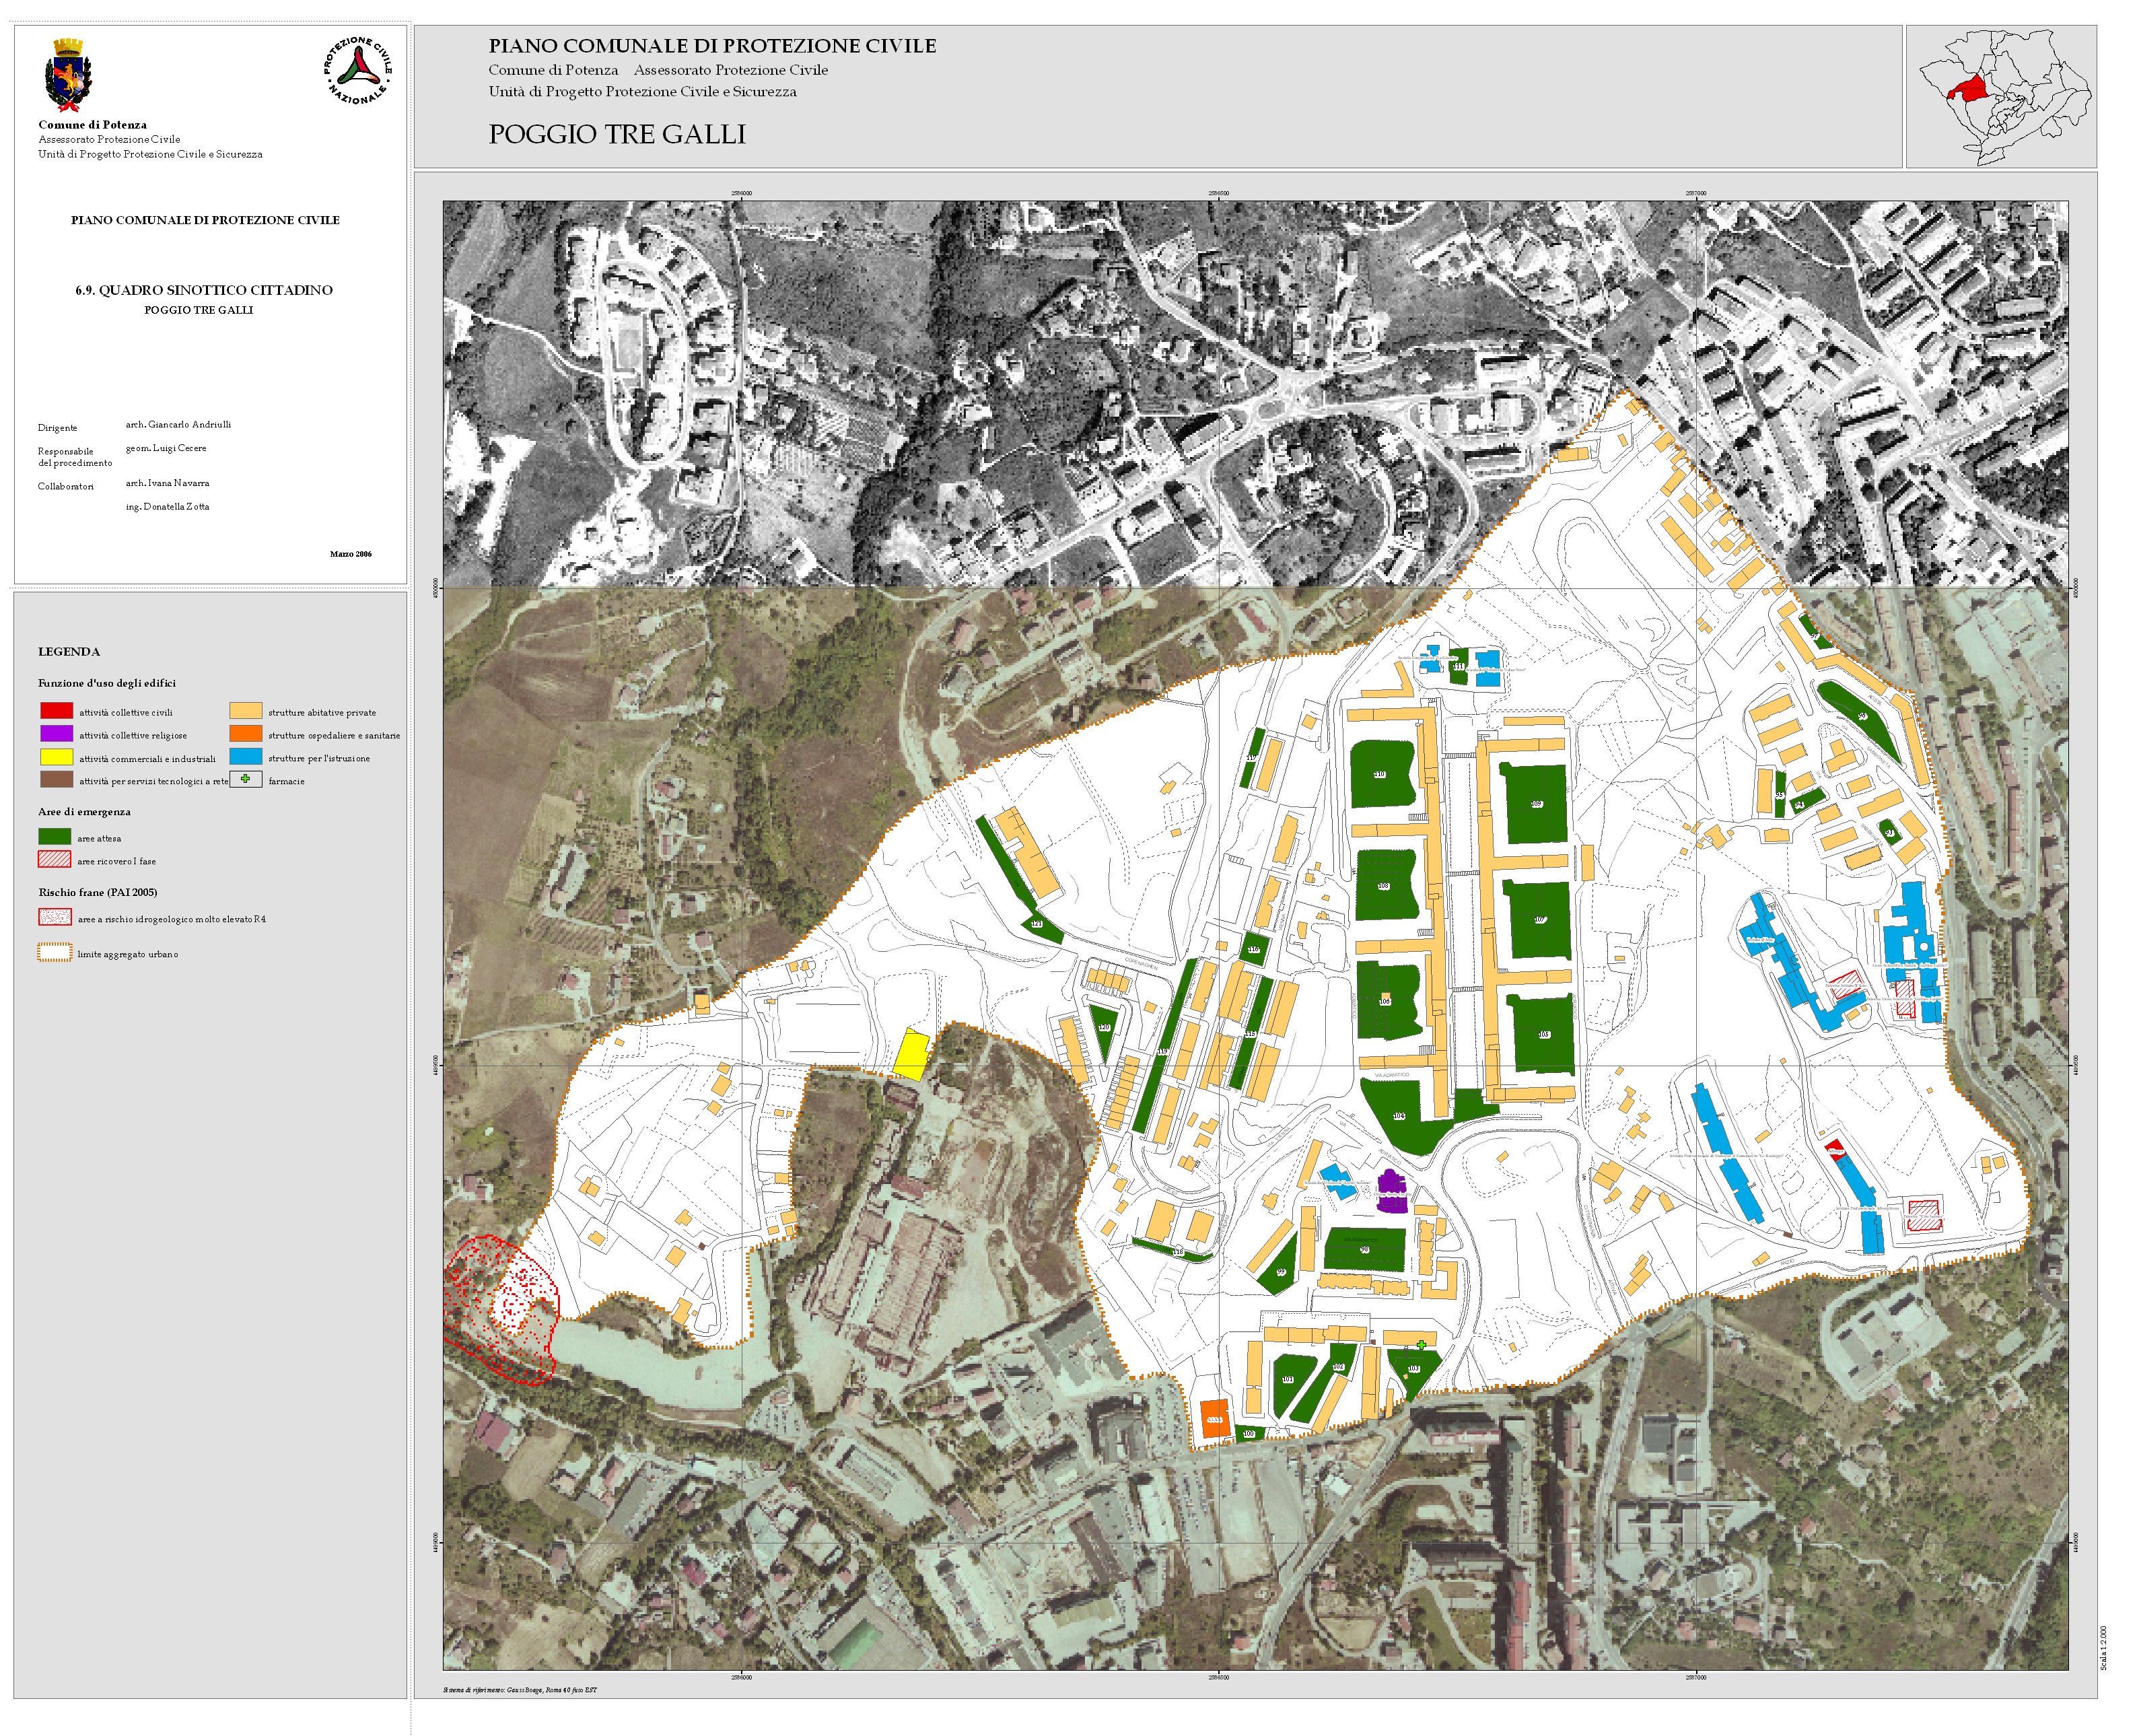Click the Comune di Potenza coat of arms

[68, 76]
